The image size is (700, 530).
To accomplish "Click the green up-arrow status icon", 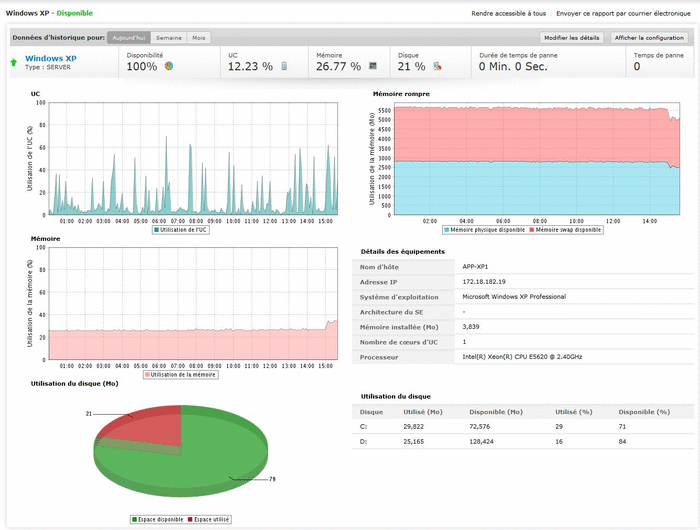I will pos(14,63).
